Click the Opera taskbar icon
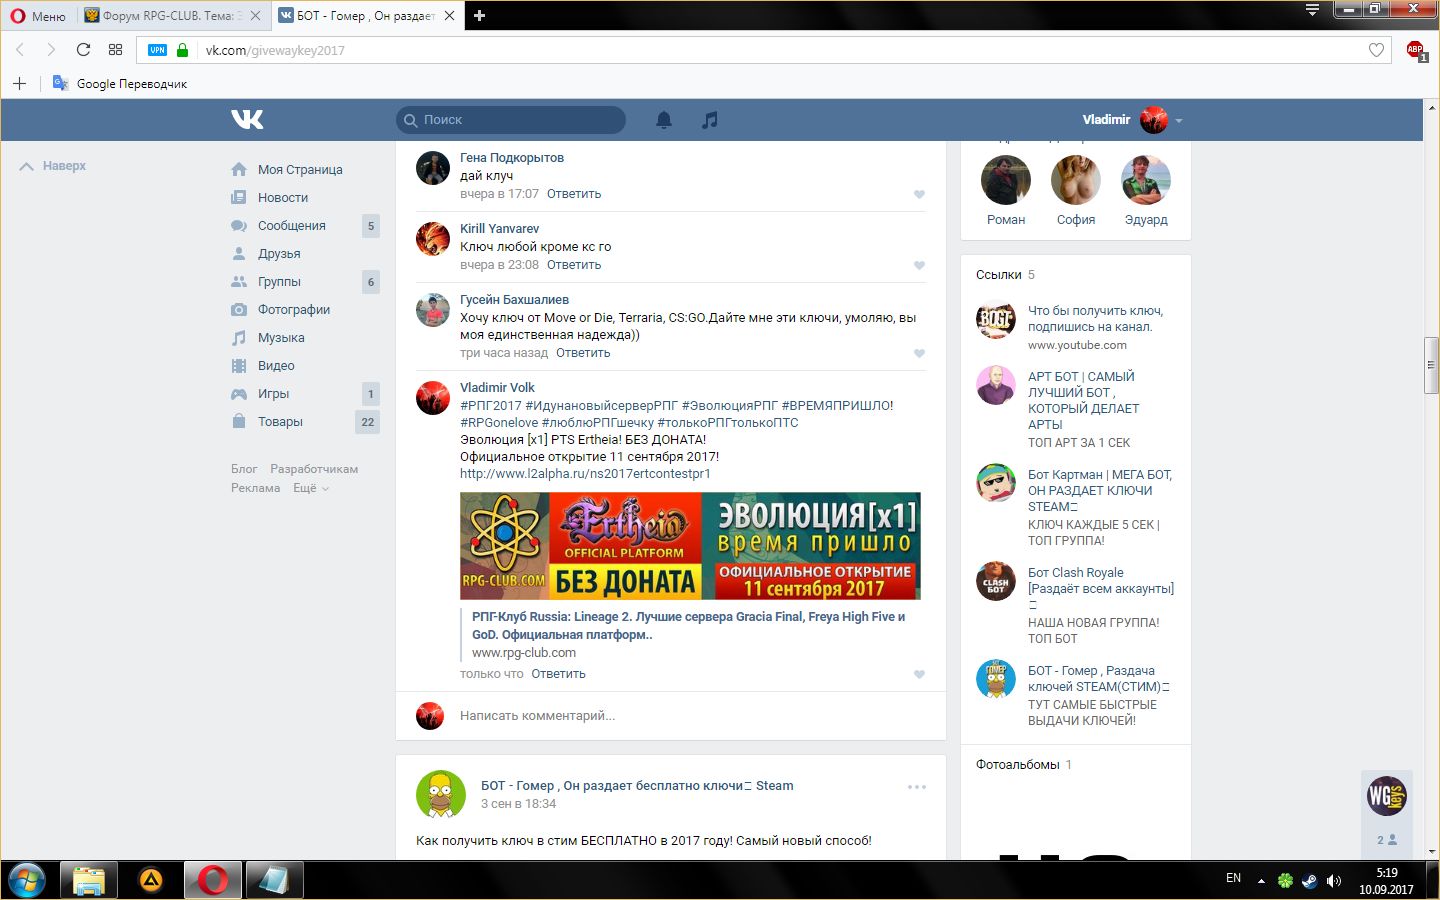Screen dimensions: 1440x900 pos(212,880)
